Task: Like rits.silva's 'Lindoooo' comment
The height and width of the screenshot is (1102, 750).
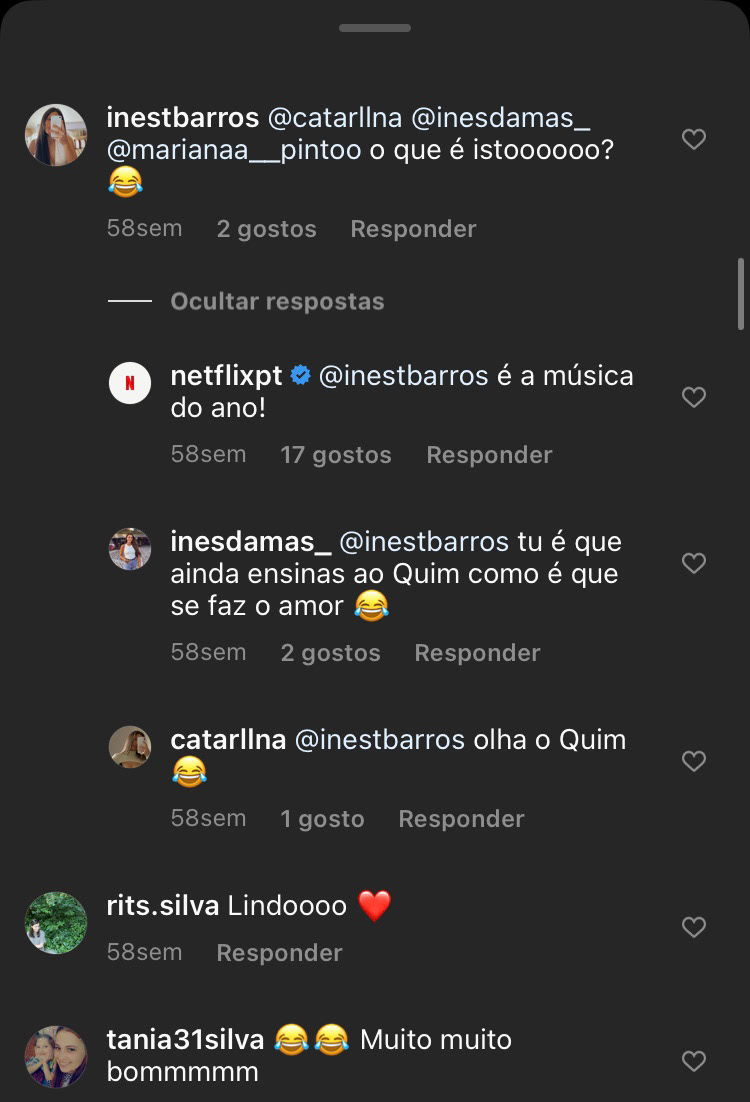Action: click(694, 927)
